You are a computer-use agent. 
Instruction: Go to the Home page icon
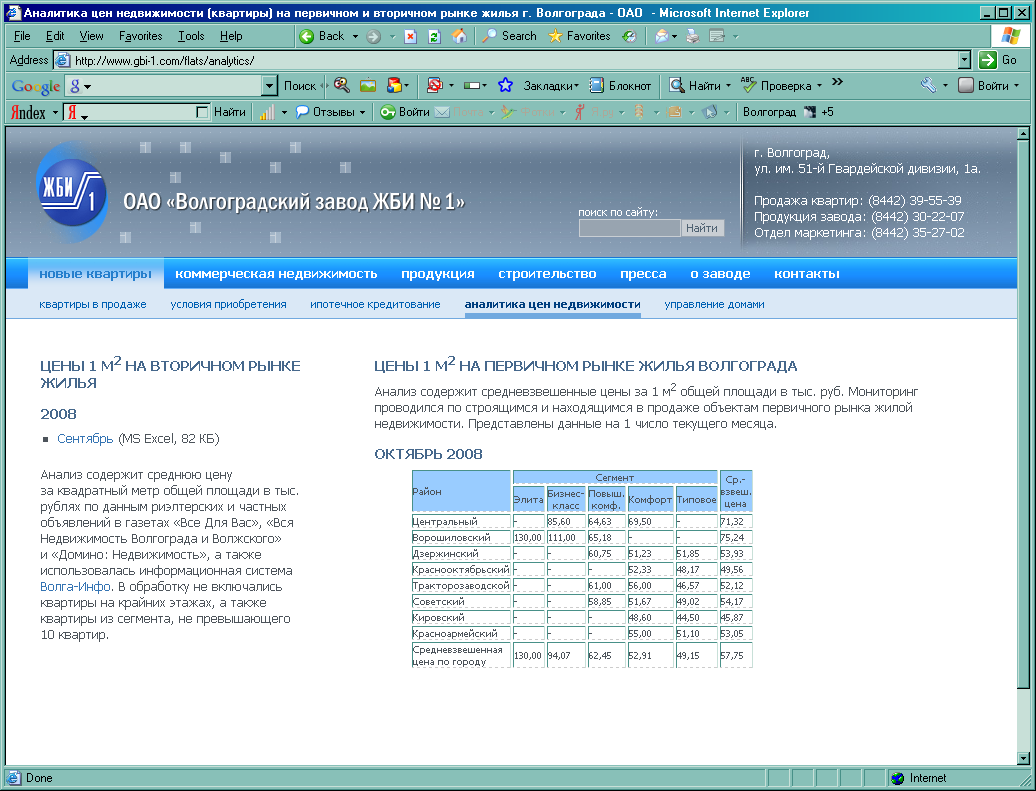pyautogui.click(x=458, y=36)
